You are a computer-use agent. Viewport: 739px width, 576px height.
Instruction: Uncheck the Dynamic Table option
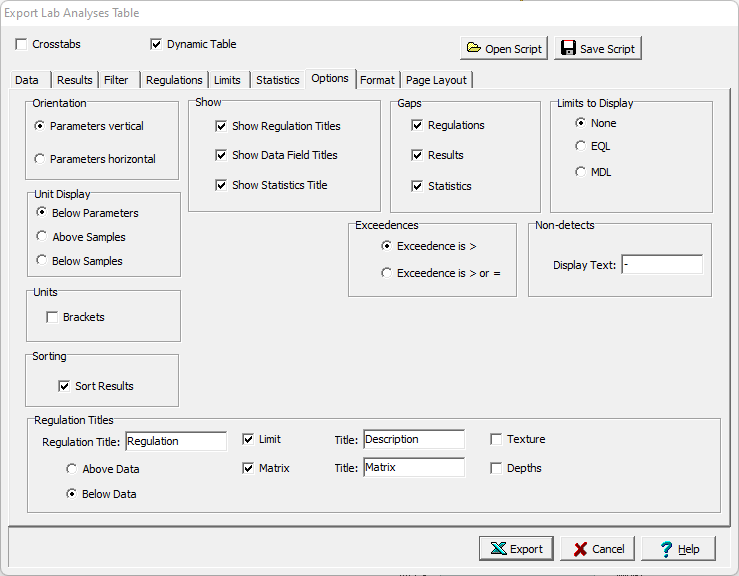click(156, 44)
